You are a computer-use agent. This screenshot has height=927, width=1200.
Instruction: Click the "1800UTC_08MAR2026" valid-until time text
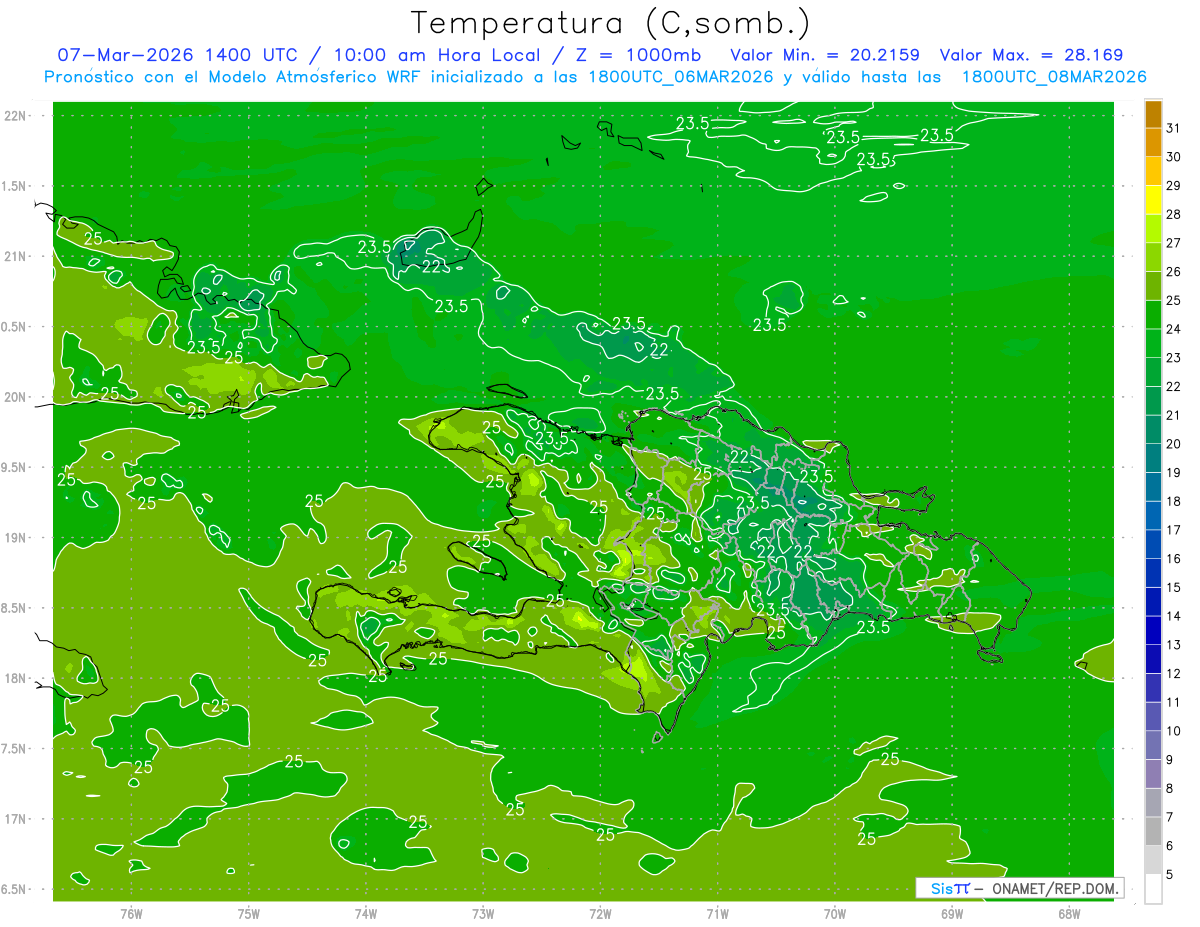click(1054, 77)
